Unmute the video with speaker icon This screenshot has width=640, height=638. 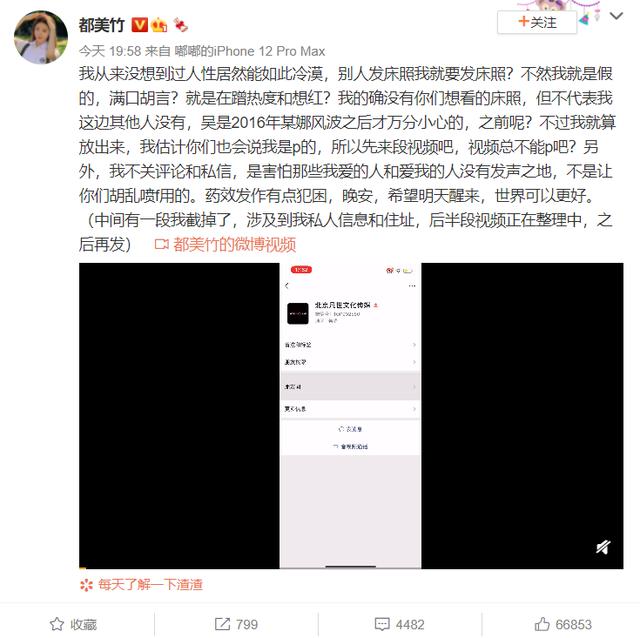[x=603, y=547]
